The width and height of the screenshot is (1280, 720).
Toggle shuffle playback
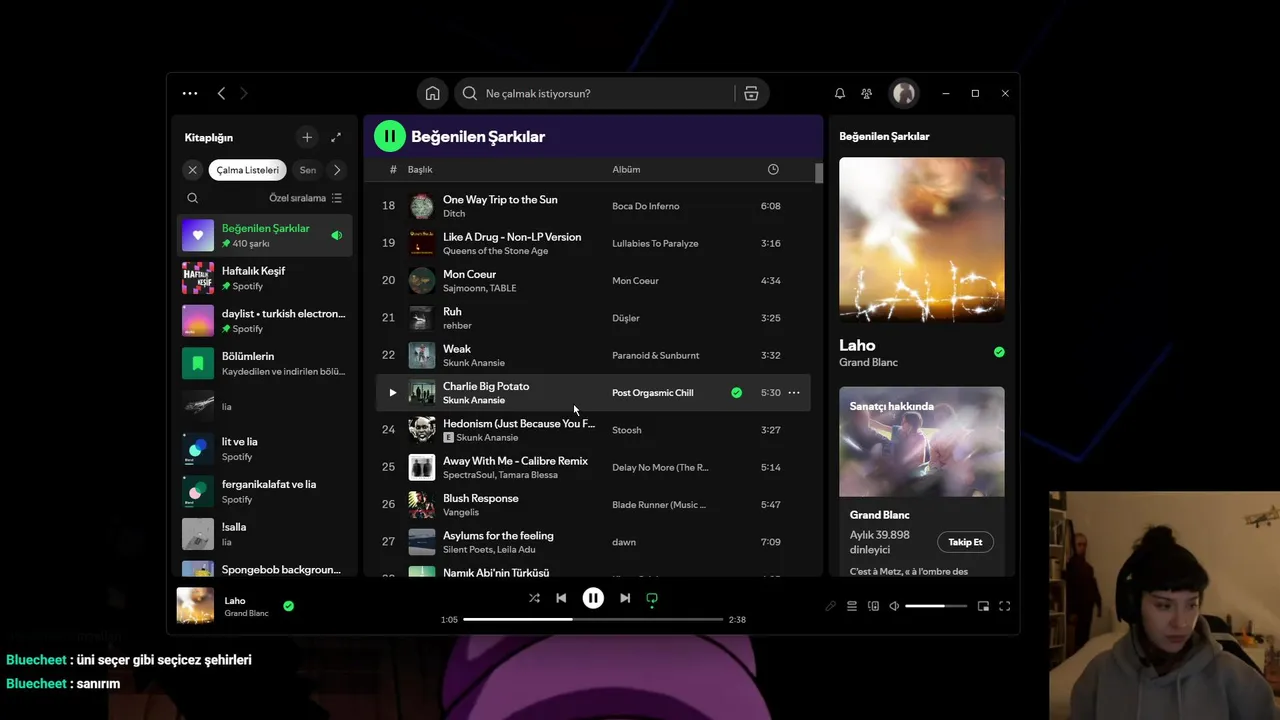534,598
